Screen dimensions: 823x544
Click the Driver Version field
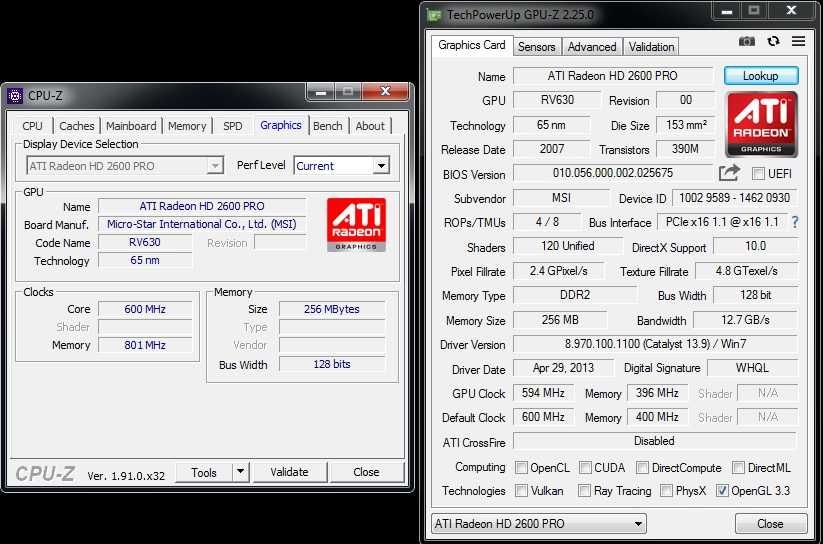click(x=655, y=344)
